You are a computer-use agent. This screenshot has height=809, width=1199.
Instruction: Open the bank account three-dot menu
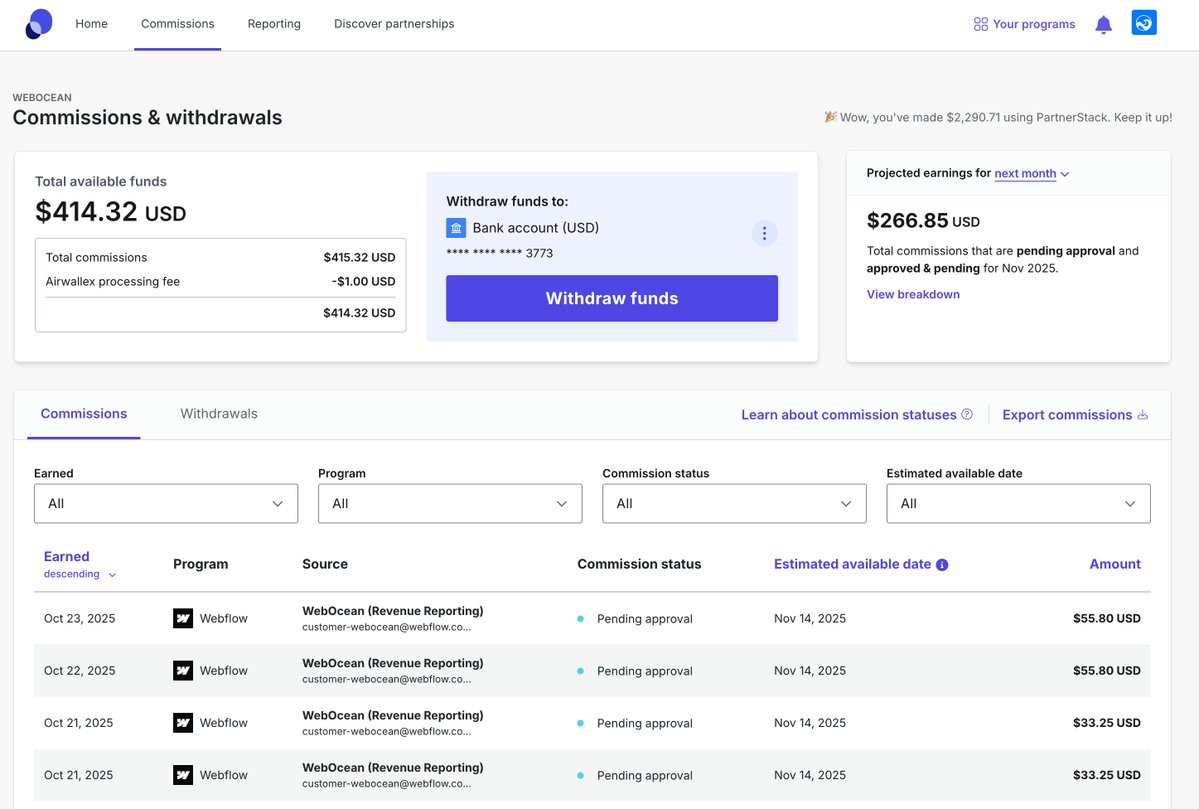(x=764, y=233)
